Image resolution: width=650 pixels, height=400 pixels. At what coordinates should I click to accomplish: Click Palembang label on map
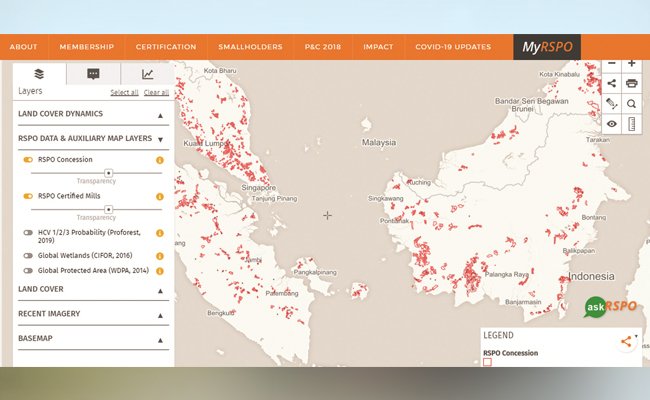(x=282, y=293)
